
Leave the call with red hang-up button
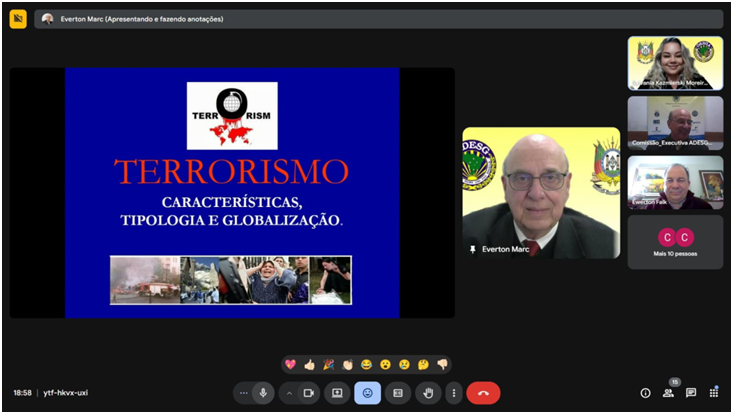(x=483, y=393)
